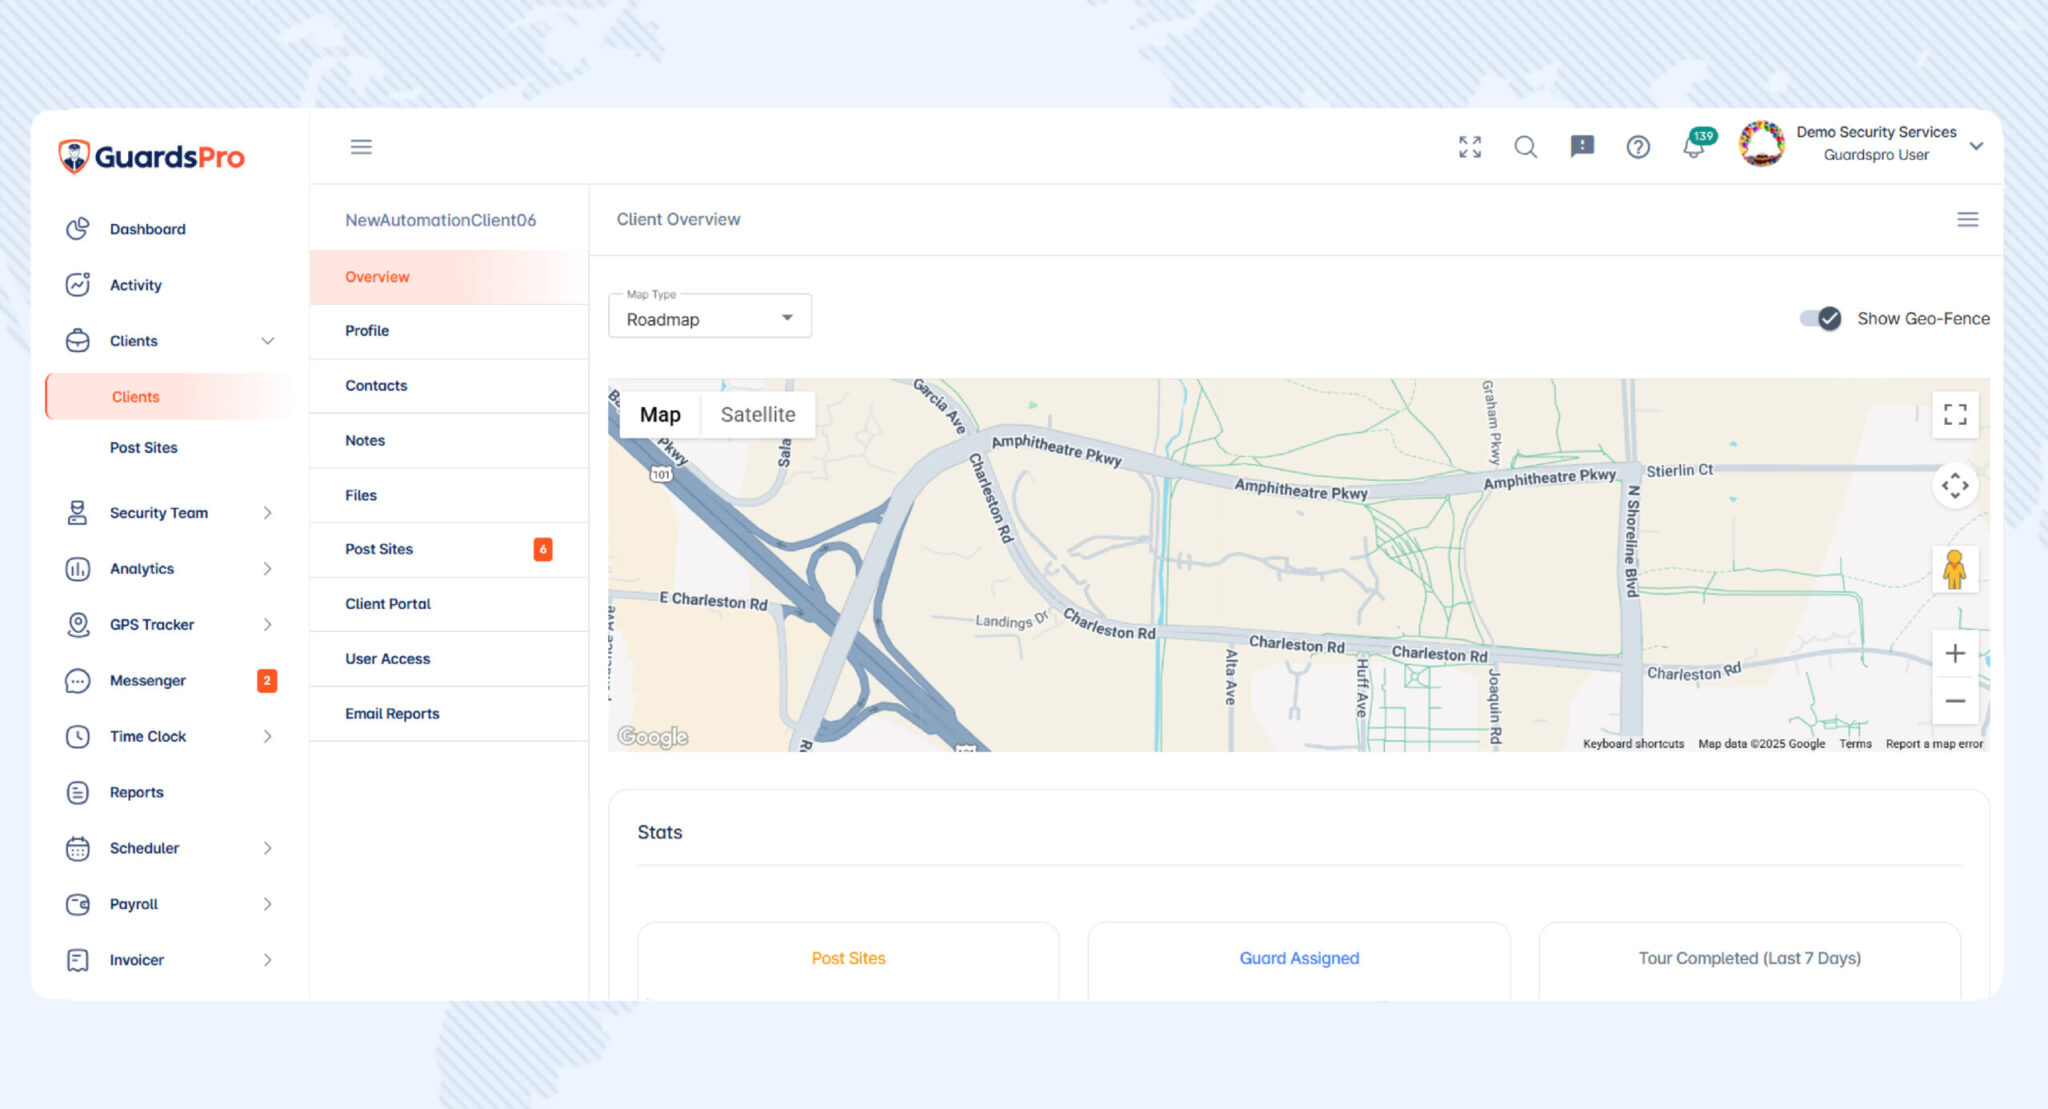2048x1109 pixels.
Task: Click the Security Team guard icon
Action: pyautogui.click(x=77, y=513)
